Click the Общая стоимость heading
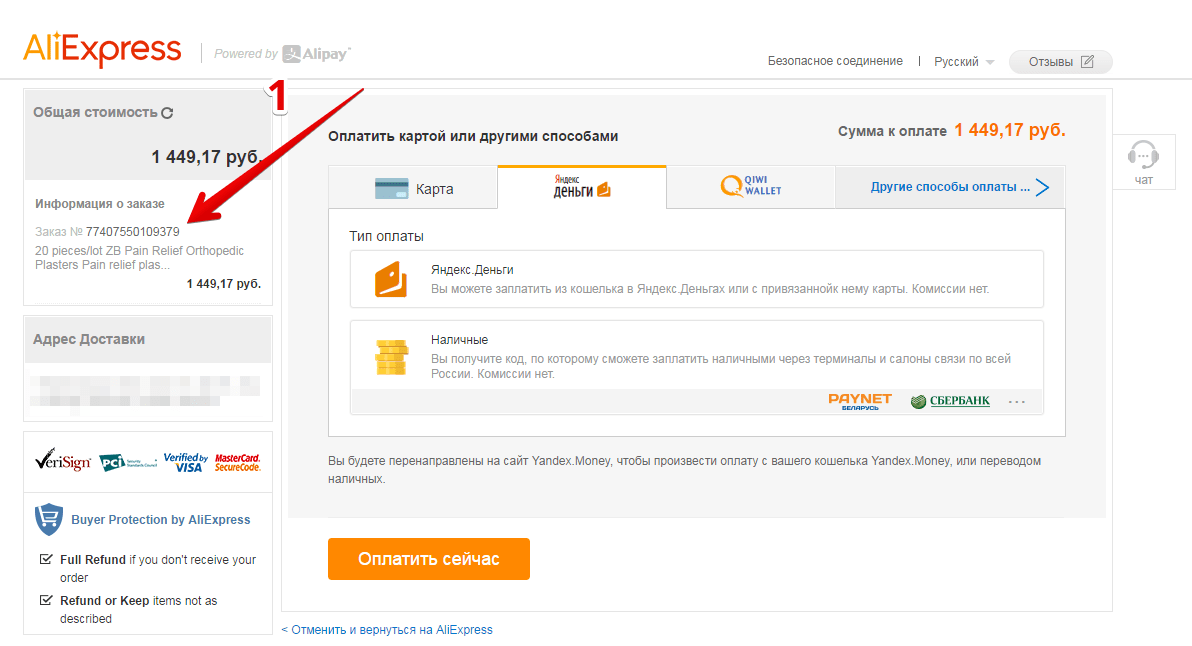The height and width of the screenshot is (646, 1192). coord(95,112)
